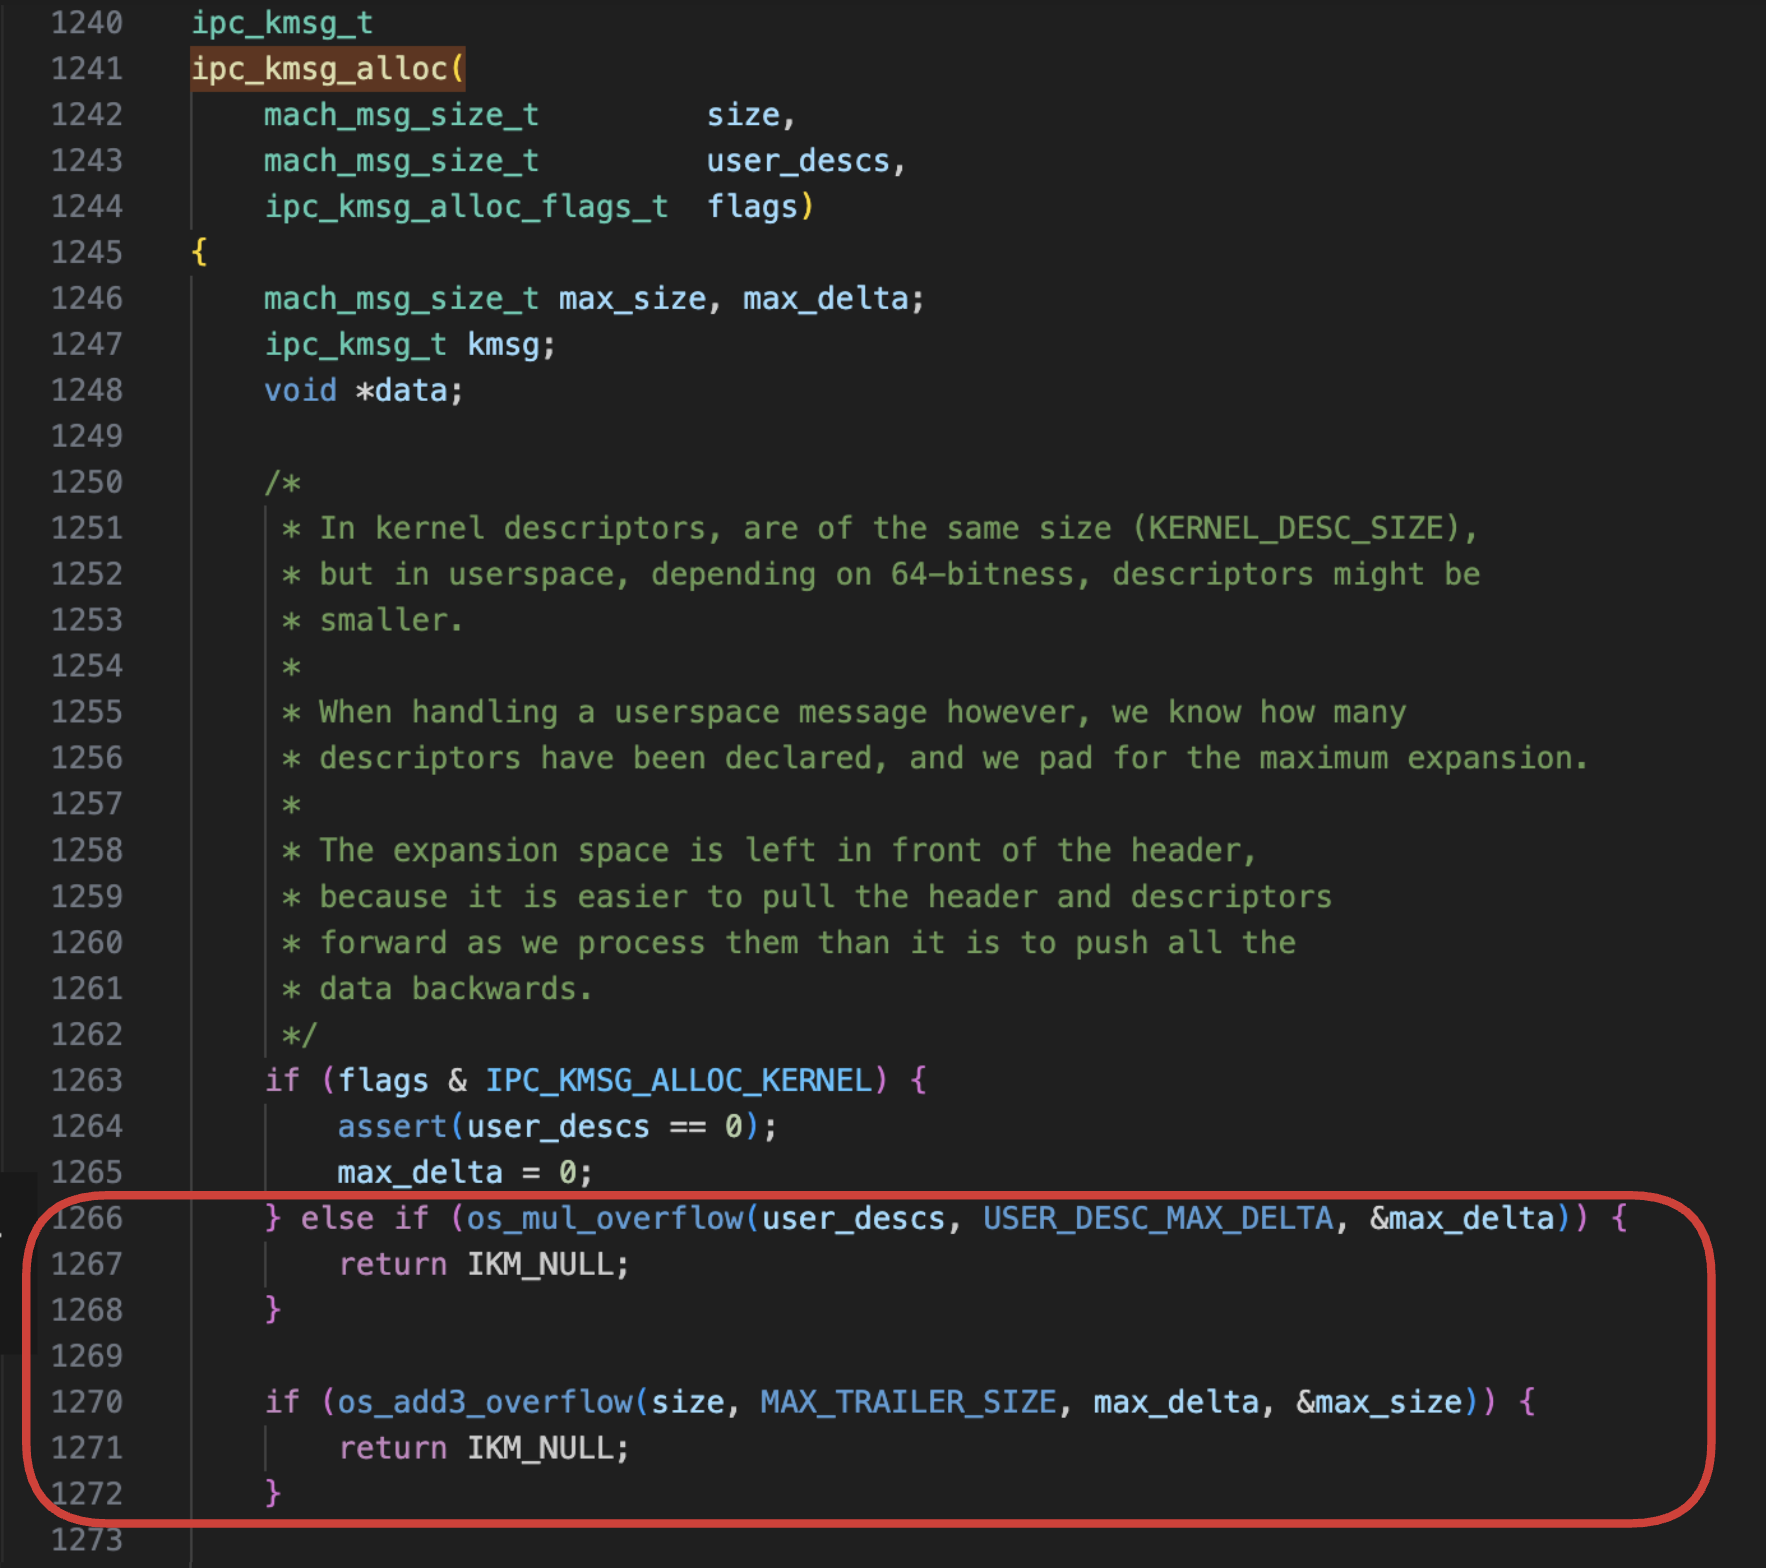Click the return IKM_NULL statement on line 1267
This screenshot has width=1766, height=1568.
pyautogui.click(x=483, y=1264)
